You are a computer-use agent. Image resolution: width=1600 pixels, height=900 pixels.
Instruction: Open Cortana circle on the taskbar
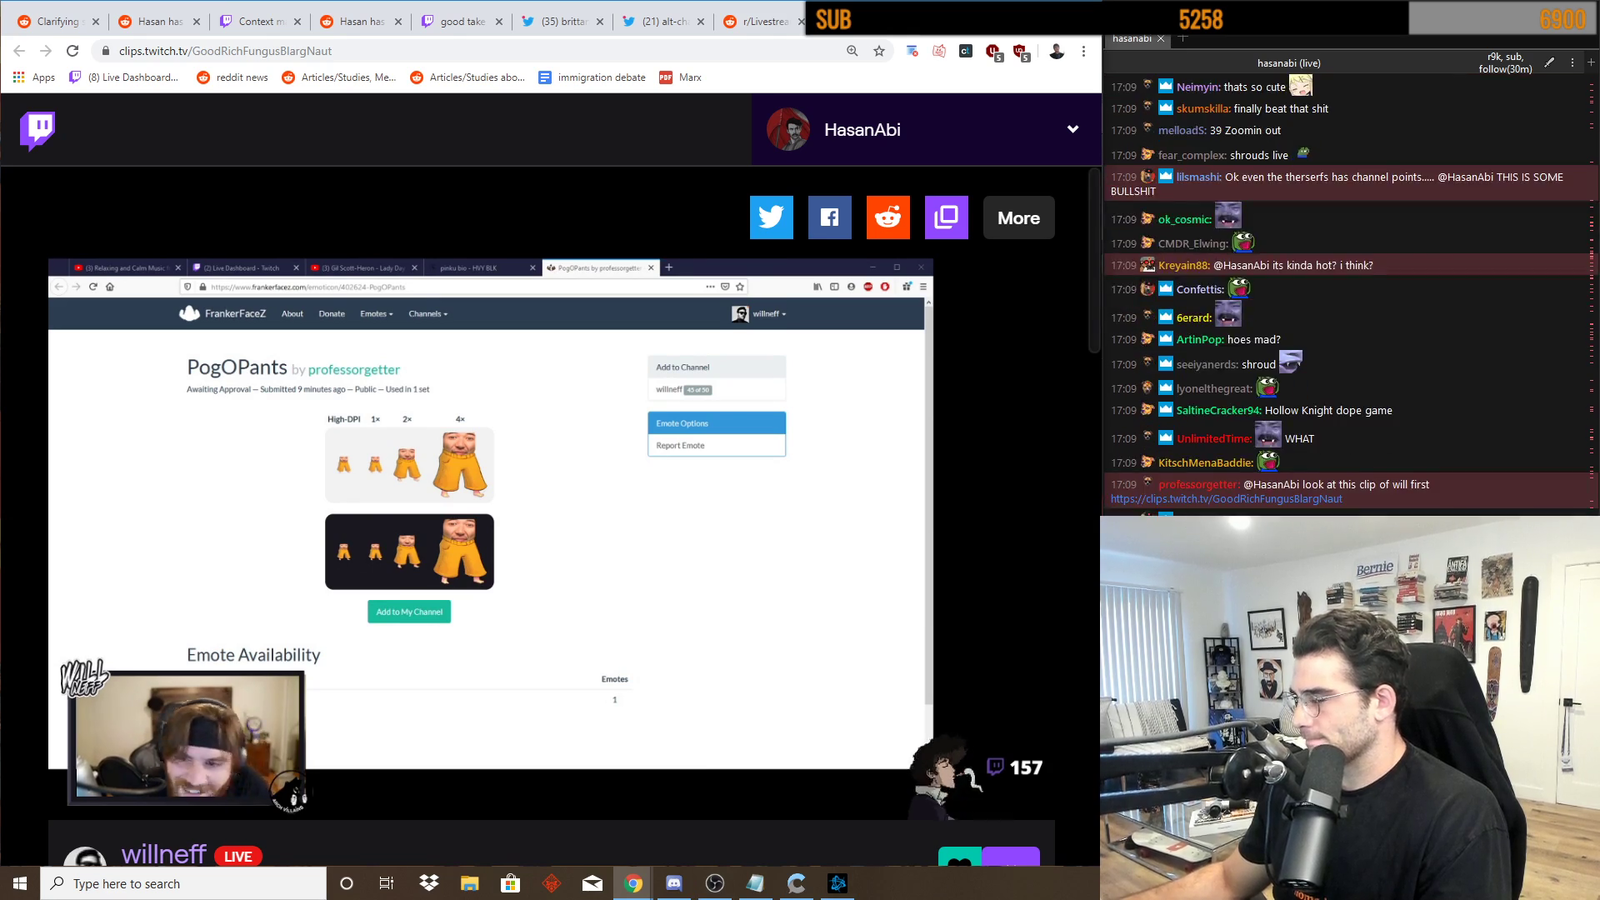(x=346, y=883)
